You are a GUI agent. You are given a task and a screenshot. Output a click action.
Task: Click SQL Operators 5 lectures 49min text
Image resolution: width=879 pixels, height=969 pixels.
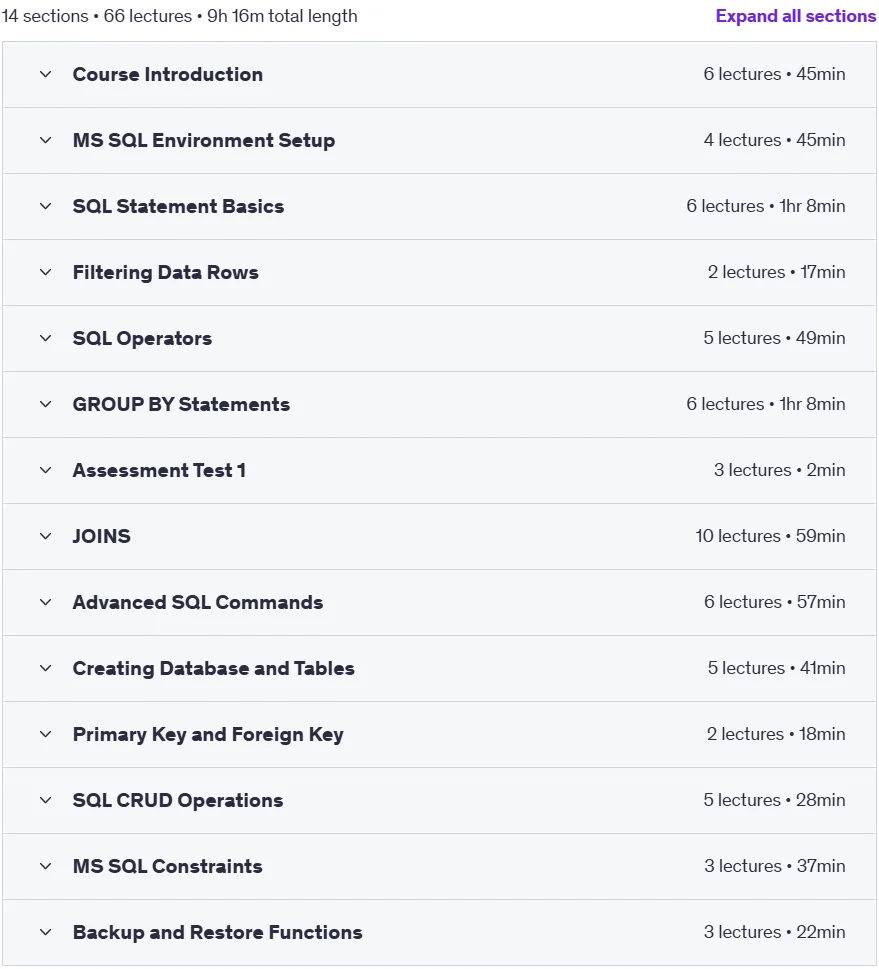click(774, 338)
